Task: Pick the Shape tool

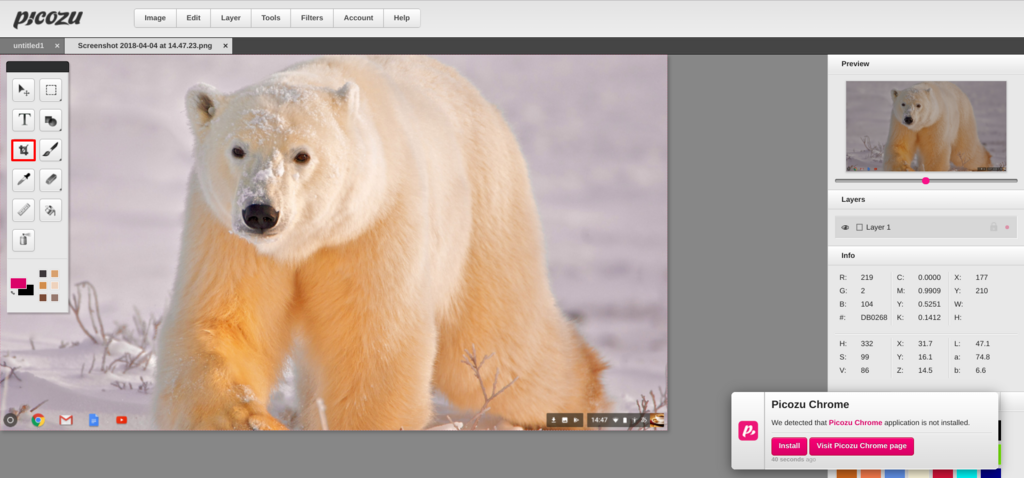Action: 50,120
